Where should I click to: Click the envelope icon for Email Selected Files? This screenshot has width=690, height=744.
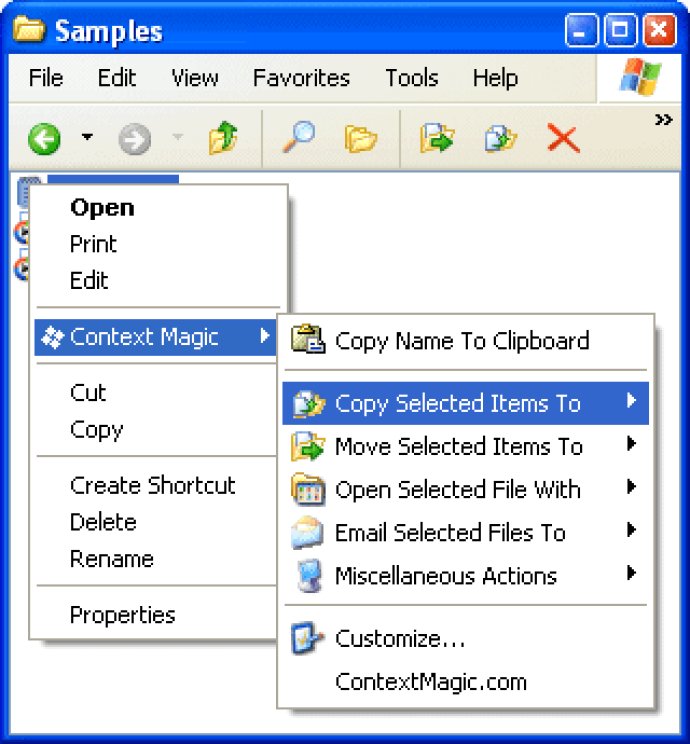click(308, 532)
